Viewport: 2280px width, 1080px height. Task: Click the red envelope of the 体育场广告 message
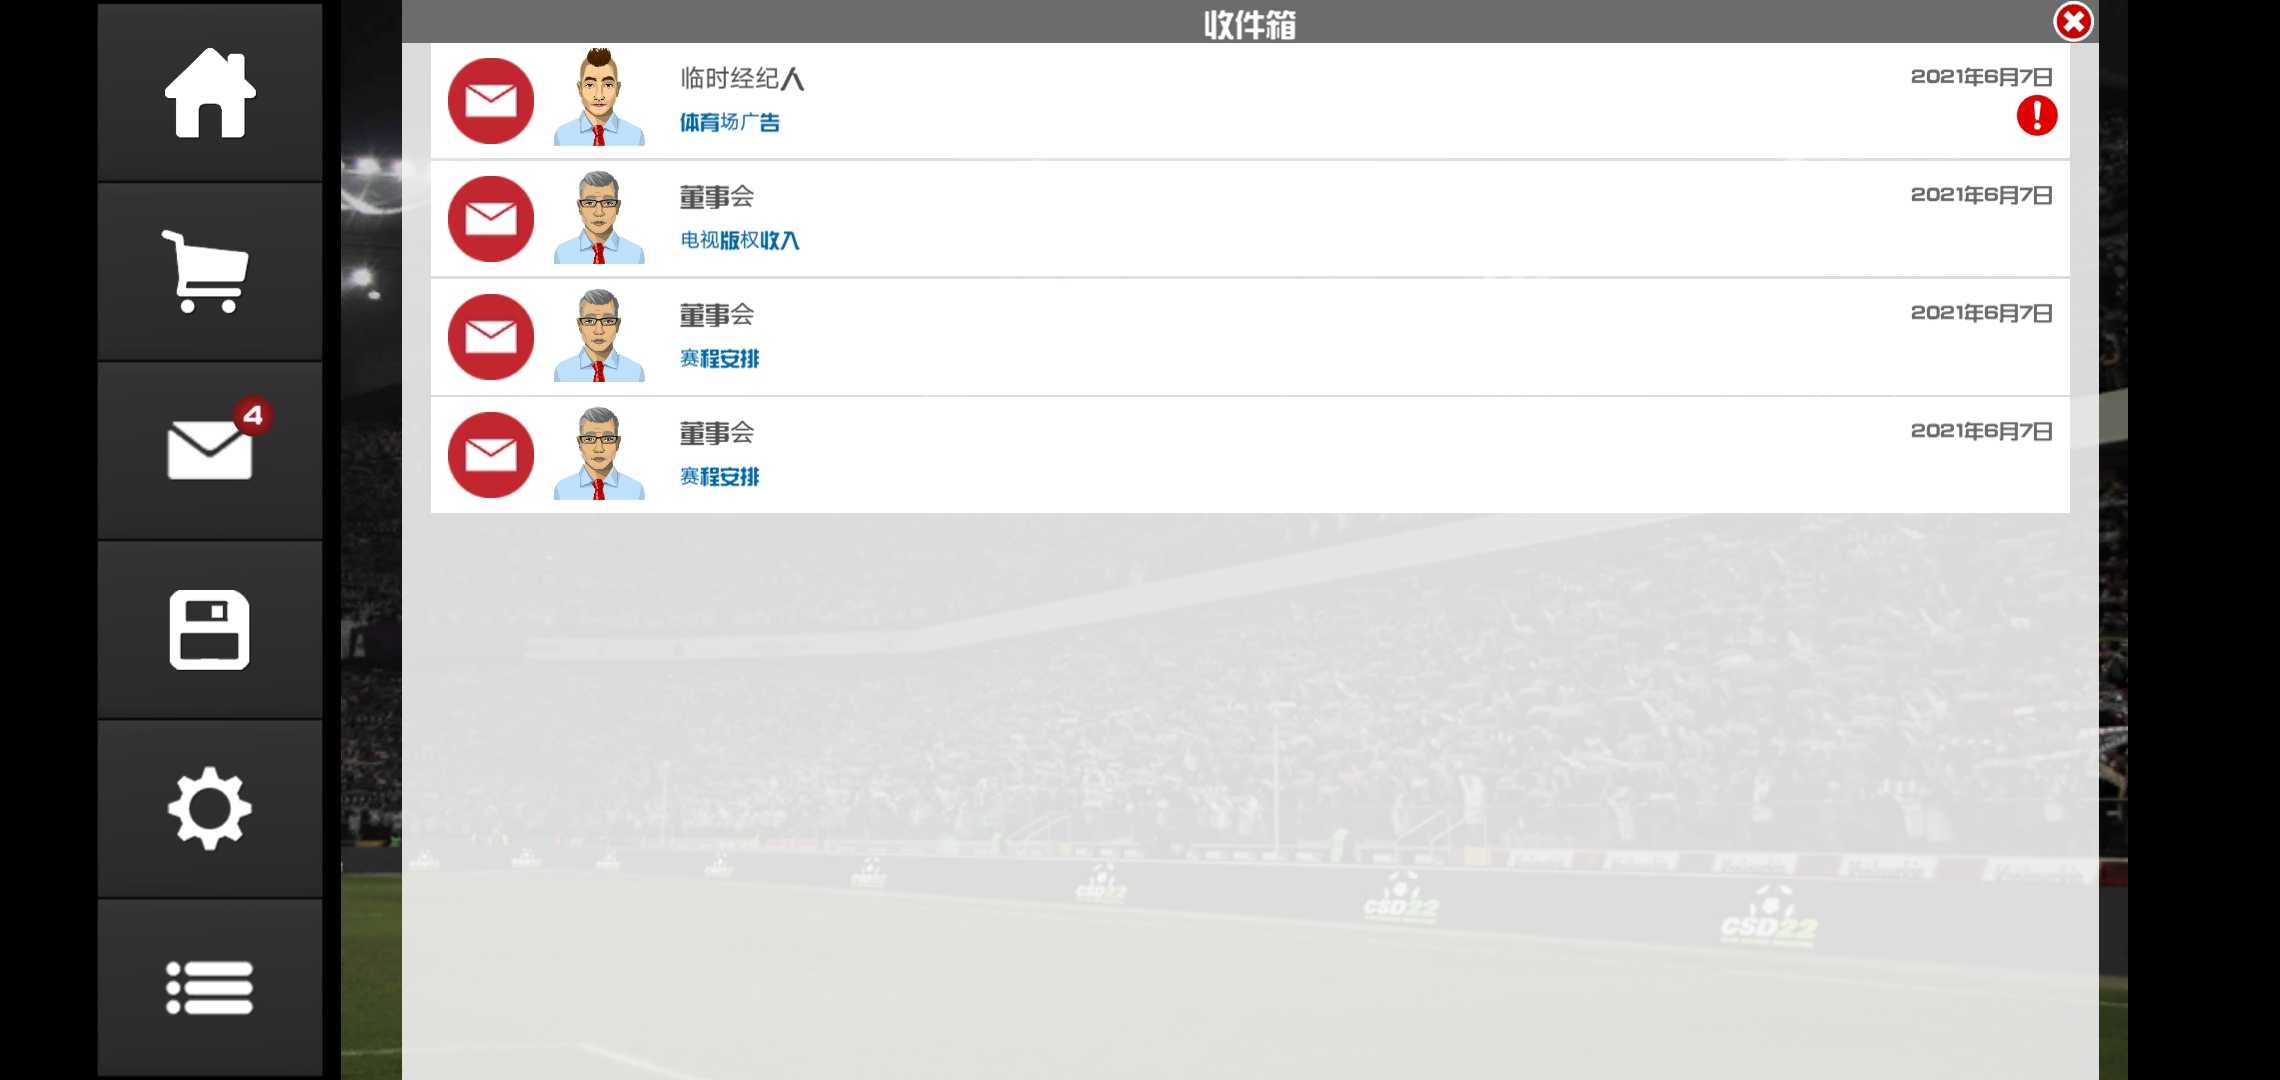click(491, 101)
